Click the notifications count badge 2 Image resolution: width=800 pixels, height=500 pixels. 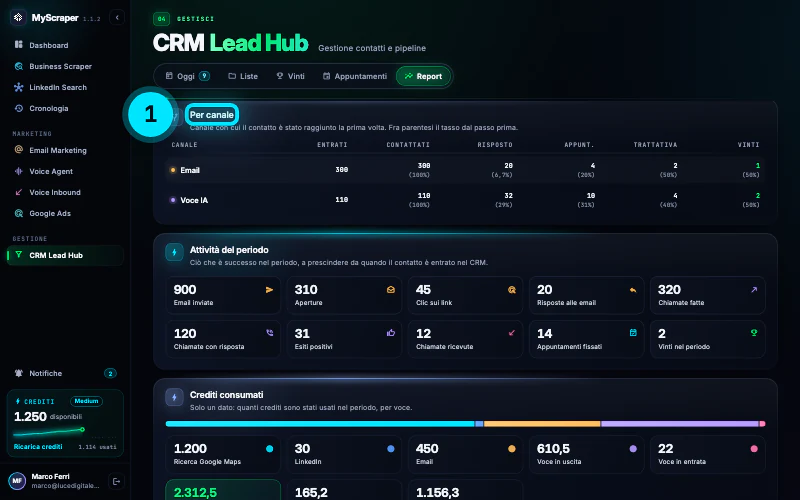(110, 373)
